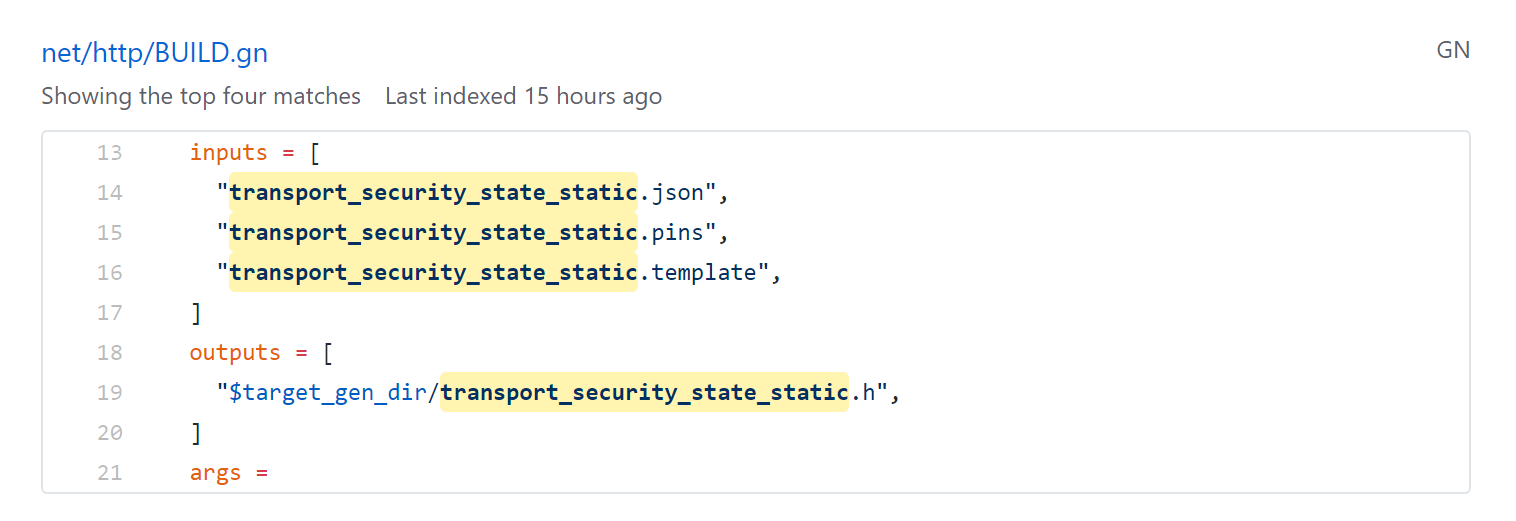Image resolution: width=1516 pixels, height=521 pixels.
Task: Go to line number 15
Action: click(110, 233)
